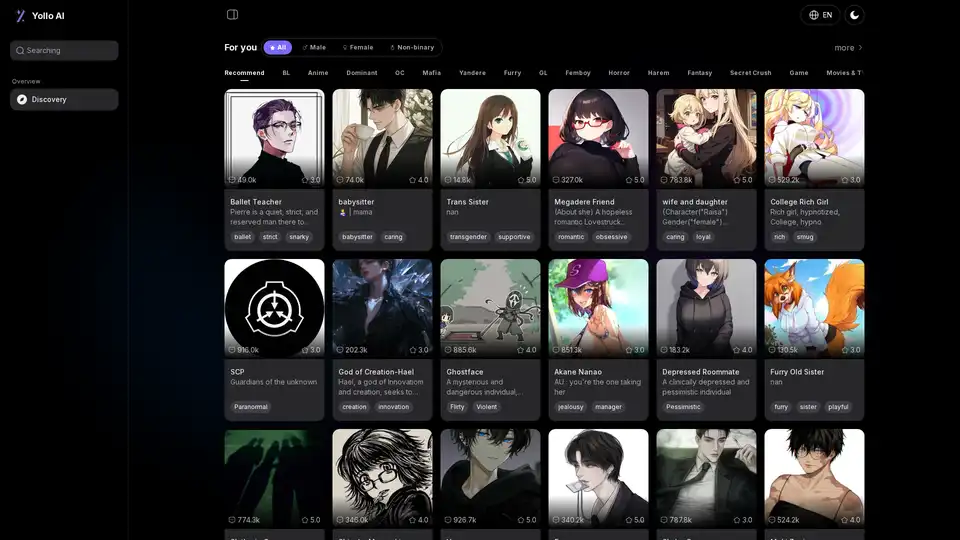Click the romantic tag on Megadere Friend
The width and height of the screenshot is (960, 540).
(x=571, y=237)
